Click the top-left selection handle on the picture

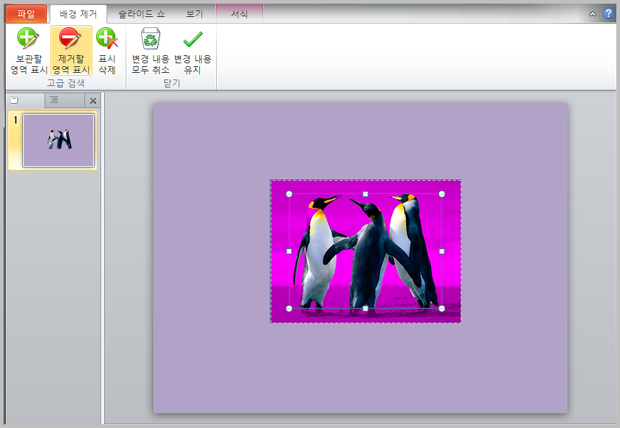[289, 194]
